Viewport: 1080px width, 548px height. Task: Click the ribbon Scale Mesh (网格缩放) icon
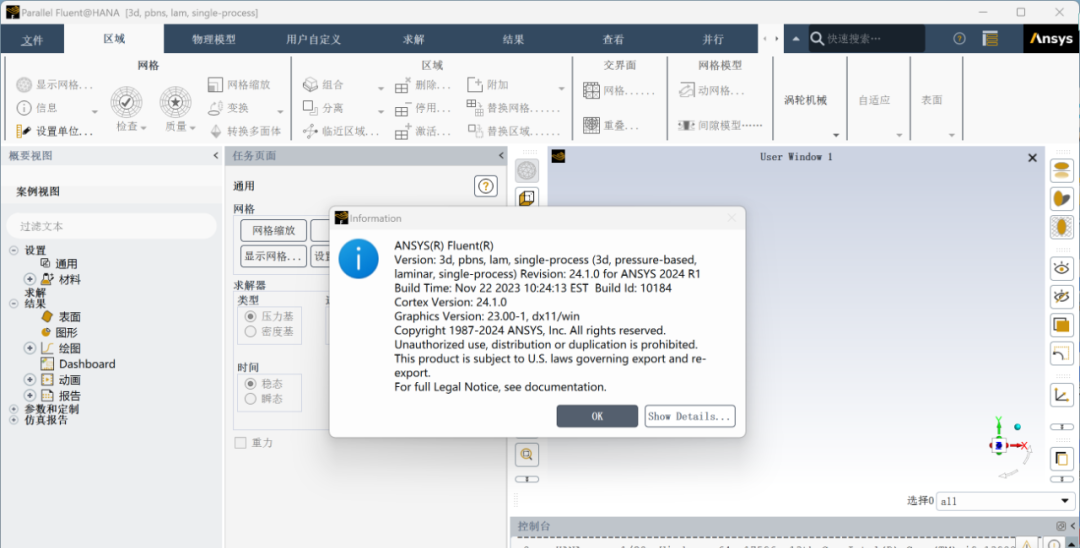pos(216,84)
